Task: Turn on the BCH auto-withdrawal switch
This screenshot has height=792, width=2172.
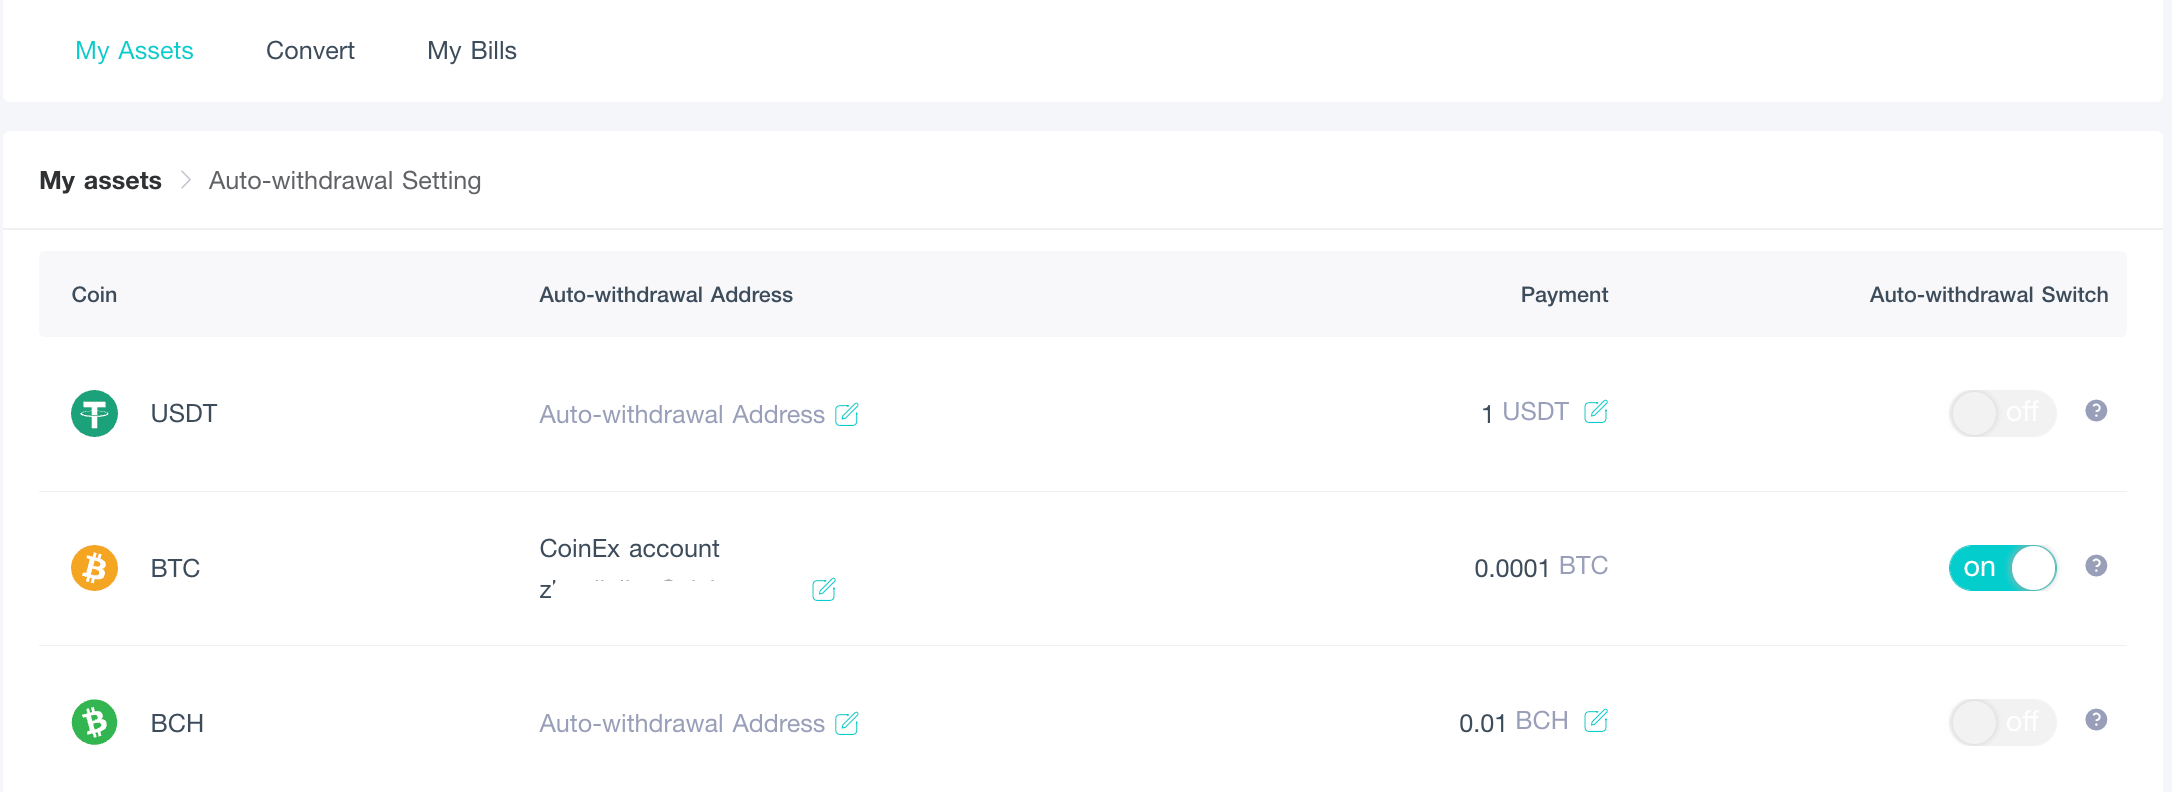Action: [x=2001, y=721]
